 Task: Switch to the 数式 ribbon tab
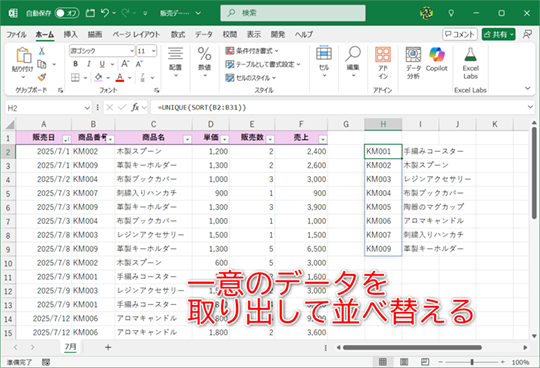click(178, 34)
